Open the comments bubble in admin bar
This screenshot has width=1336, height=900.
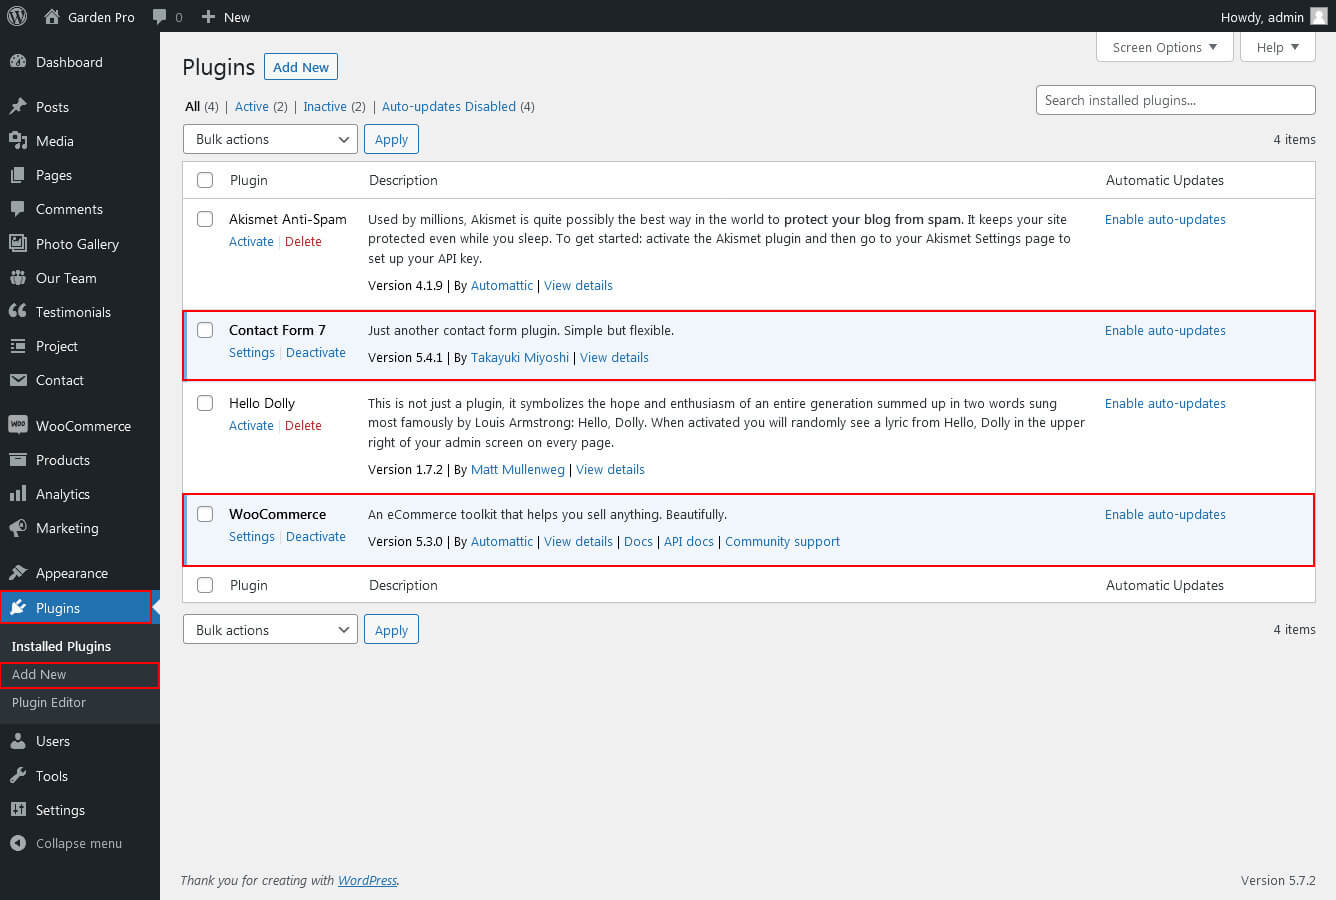point(160,17)
